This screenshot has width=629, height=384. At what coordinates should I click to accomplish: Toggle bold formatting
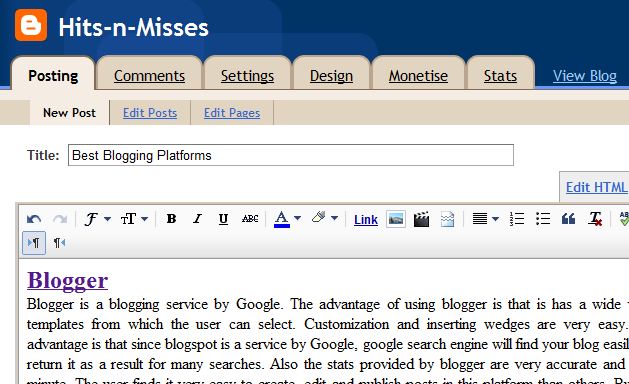coord(171,219)
